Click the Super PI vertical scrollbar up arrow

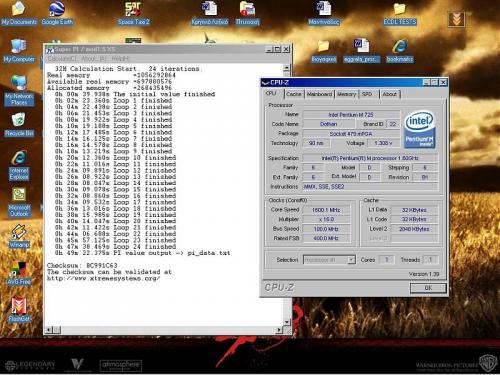pyautogui.click(x=286, y=68)
